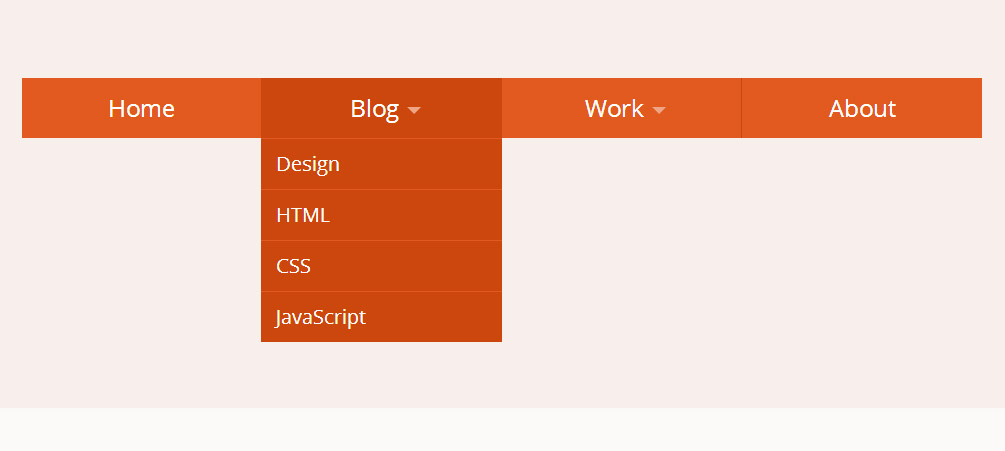
Task: Visit the About page link
Action: pos(862,109)
